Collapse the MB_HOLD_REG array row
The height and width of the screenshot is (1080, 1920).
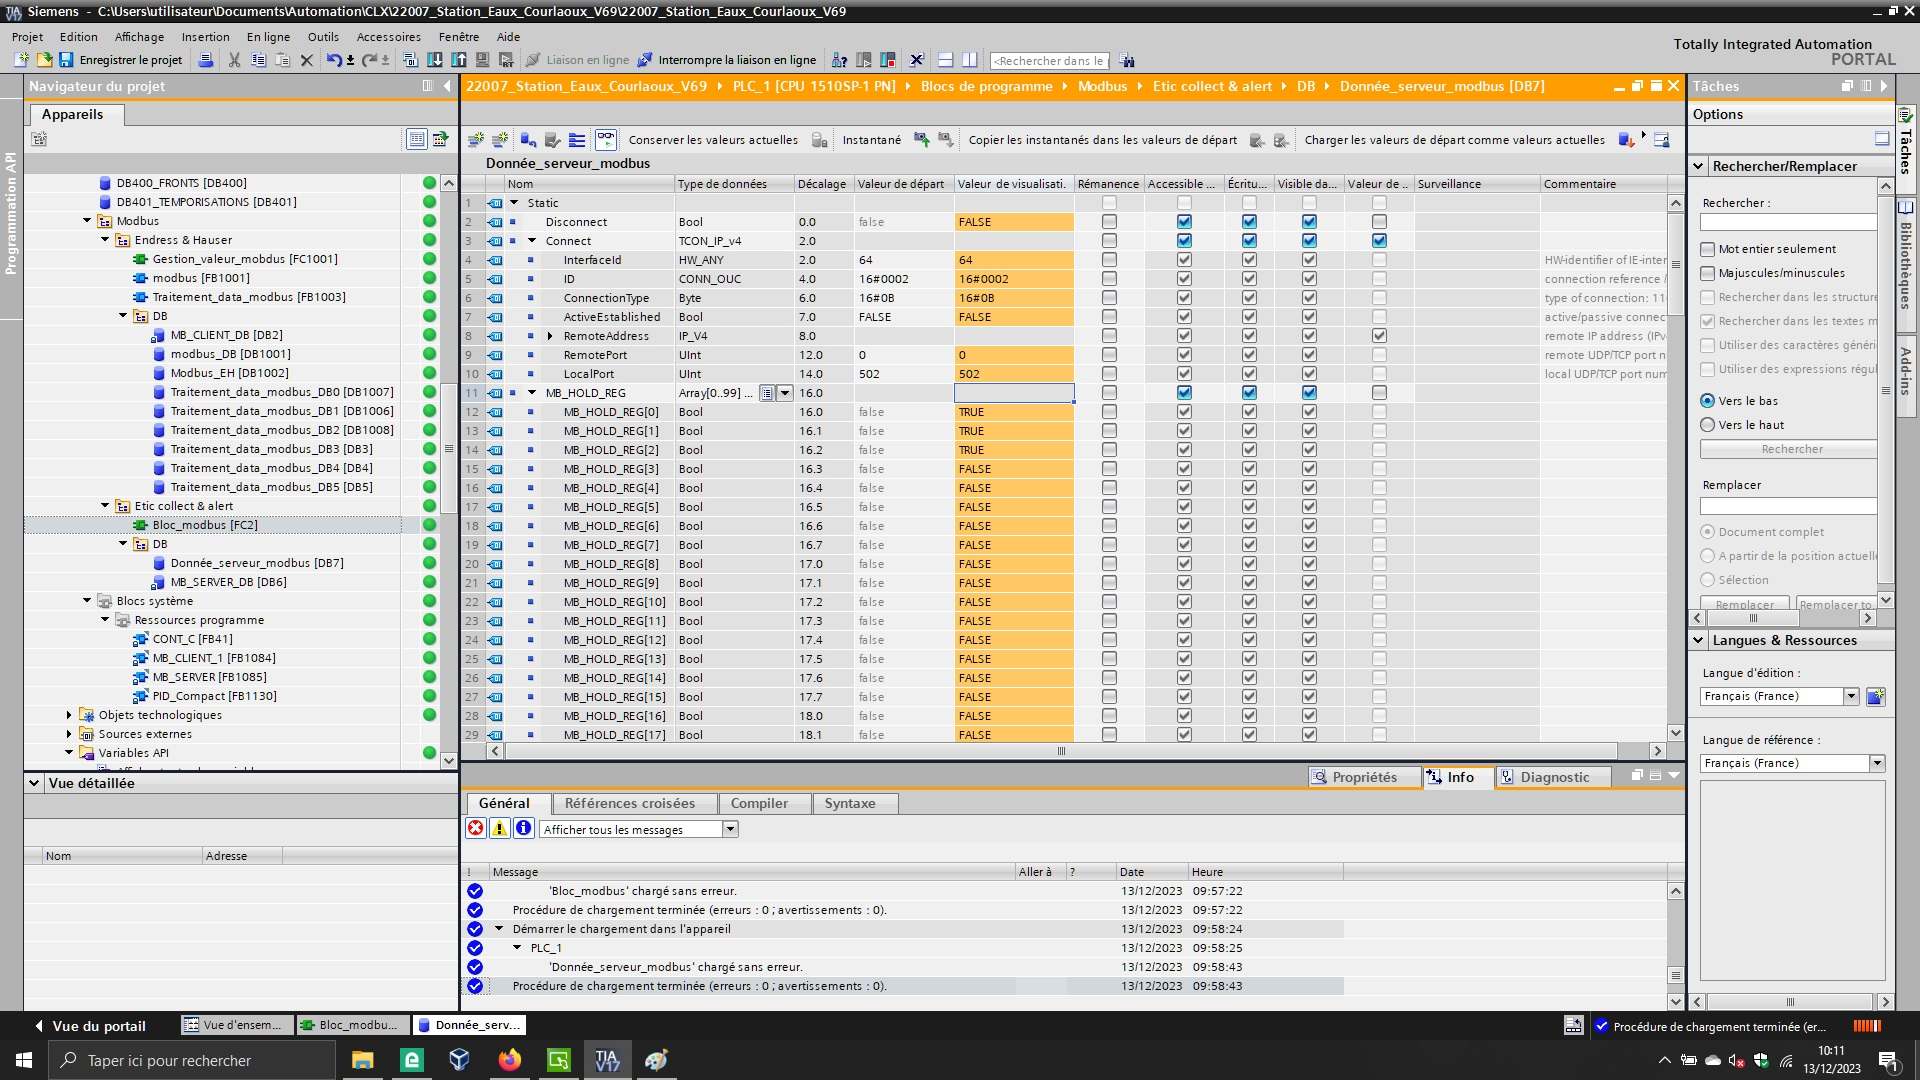coord(532,393)
